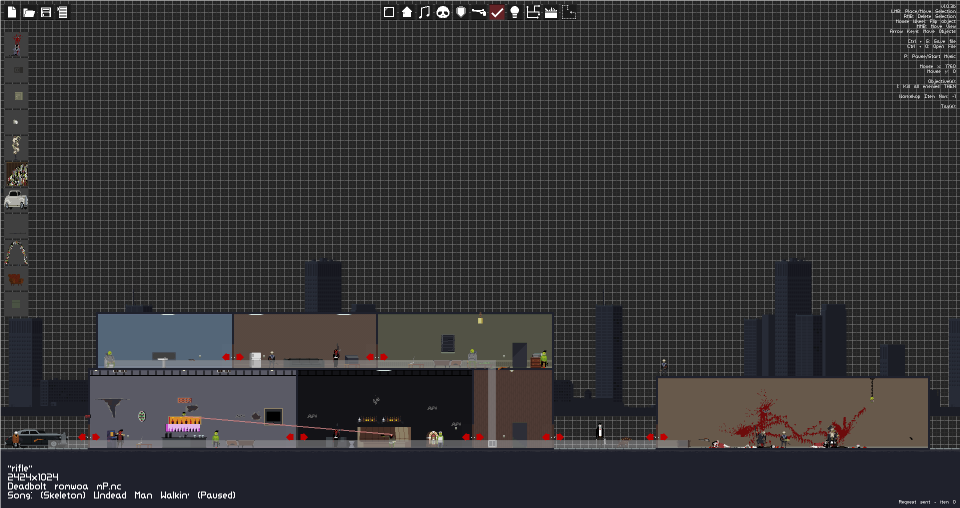The image size is (960, 508).
Task: Pick the pale skeleton figure palette item
Action: point(17,148)
